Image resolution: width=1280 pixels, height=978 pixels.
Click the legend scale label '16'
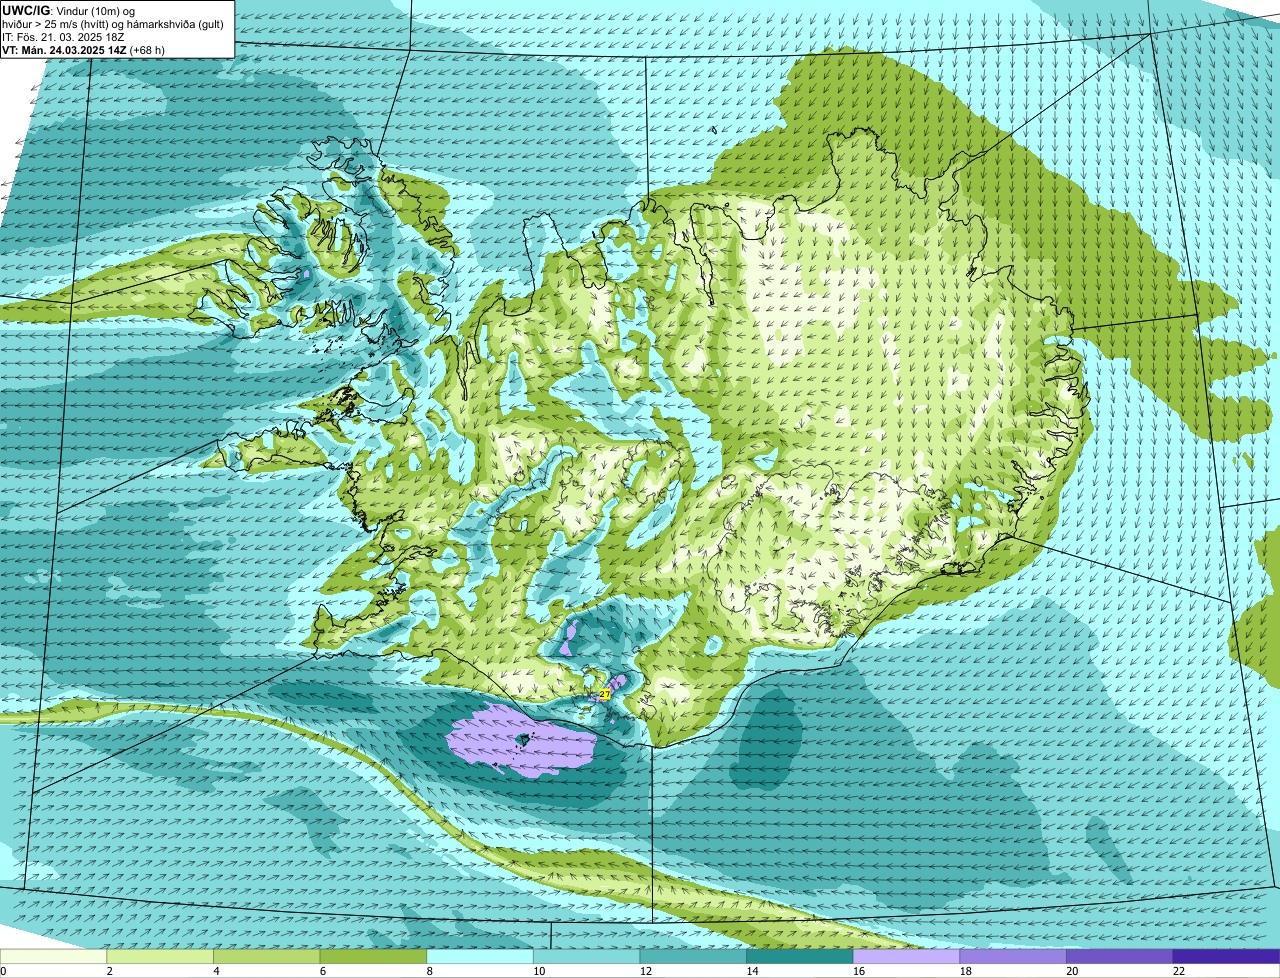tap(859, 971)
